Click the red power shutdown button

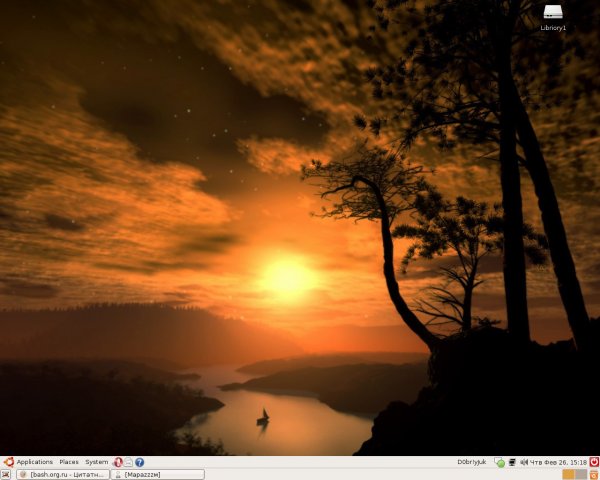(593, 462)
